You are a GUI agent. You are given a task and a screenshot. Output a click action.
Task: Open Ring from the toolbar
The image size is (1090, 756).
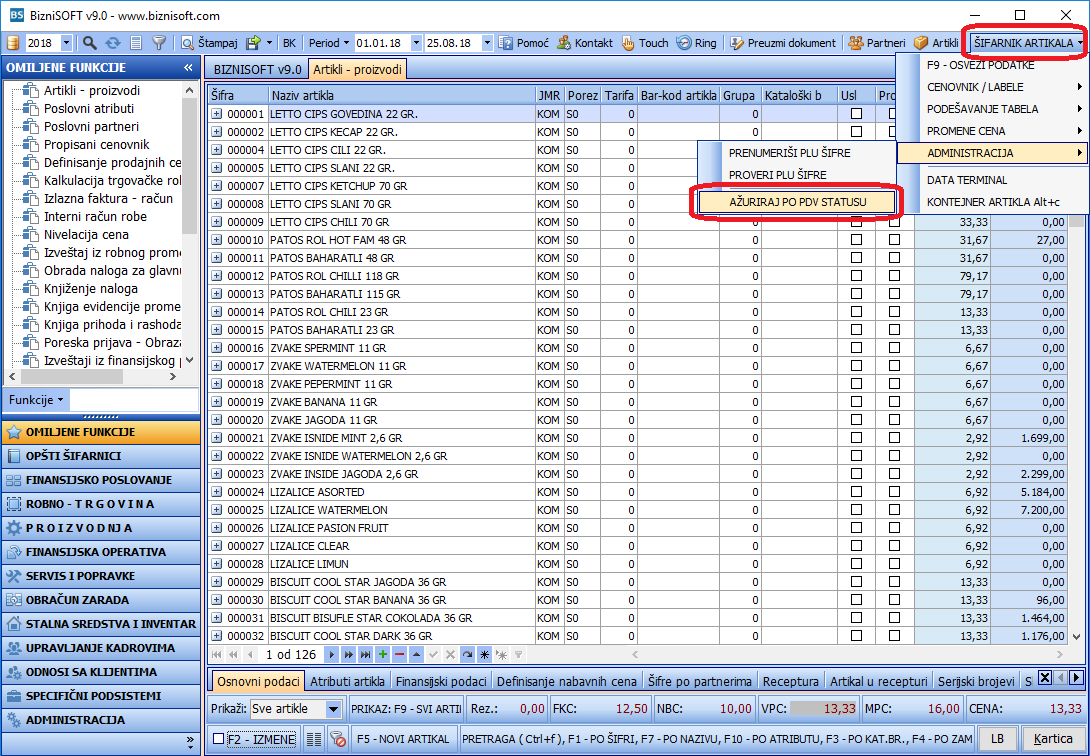click(697, 43)
